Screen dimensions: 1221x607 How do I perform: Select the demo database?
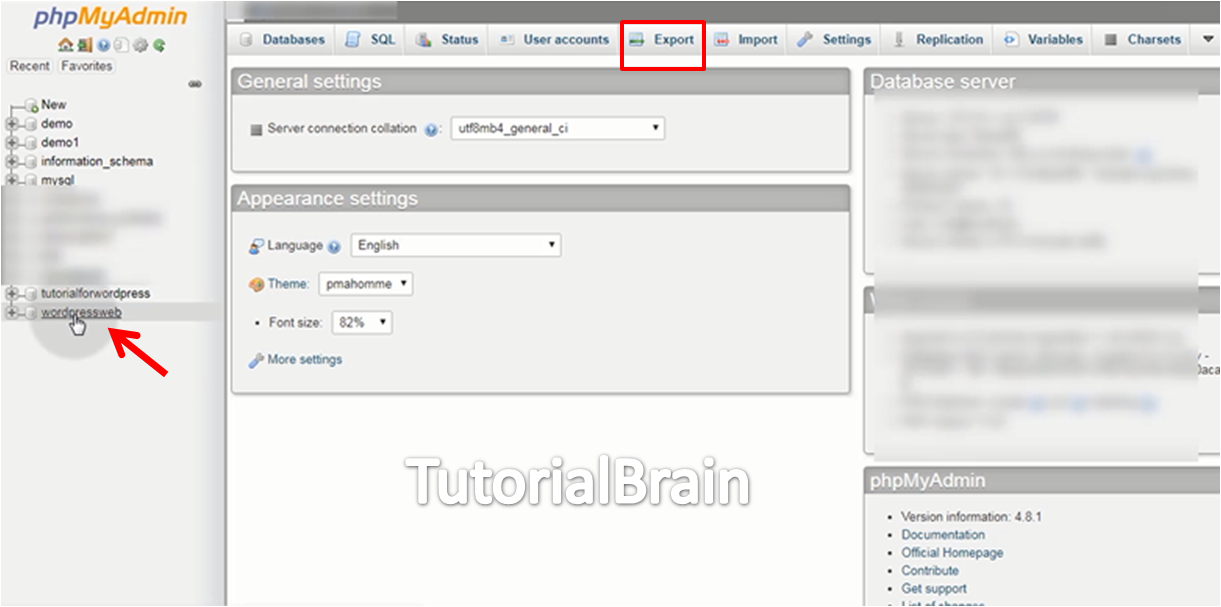pos(57,124)
